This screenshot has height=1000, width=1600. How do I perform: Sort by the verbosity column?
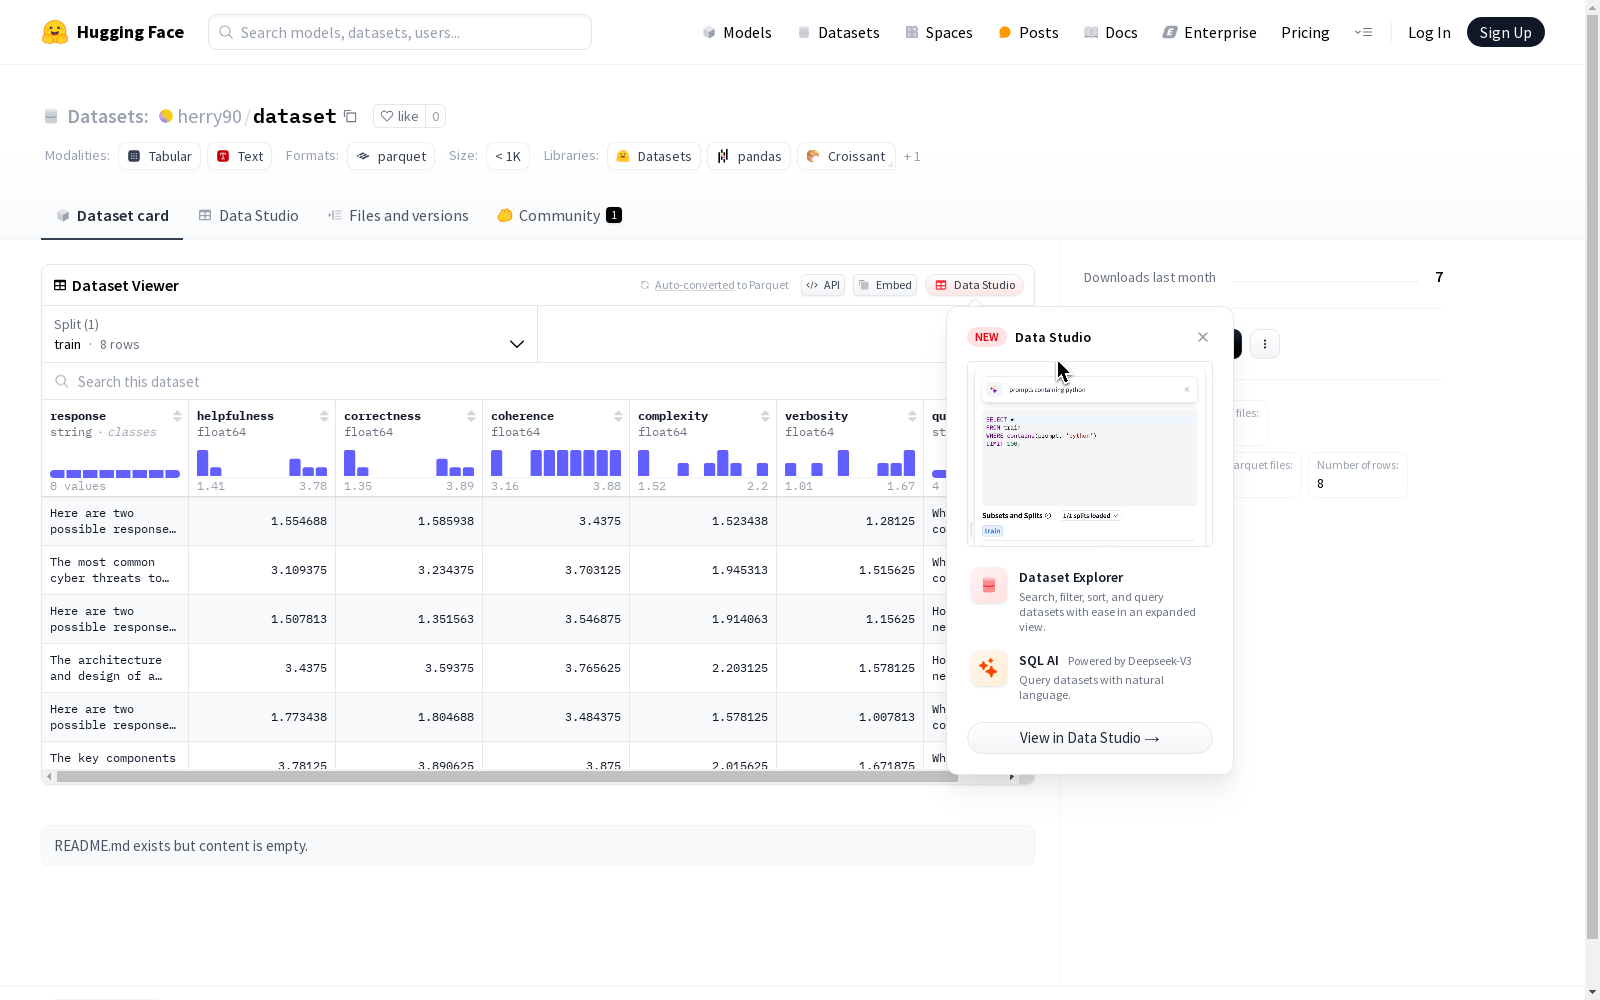(x=912, y=416)
